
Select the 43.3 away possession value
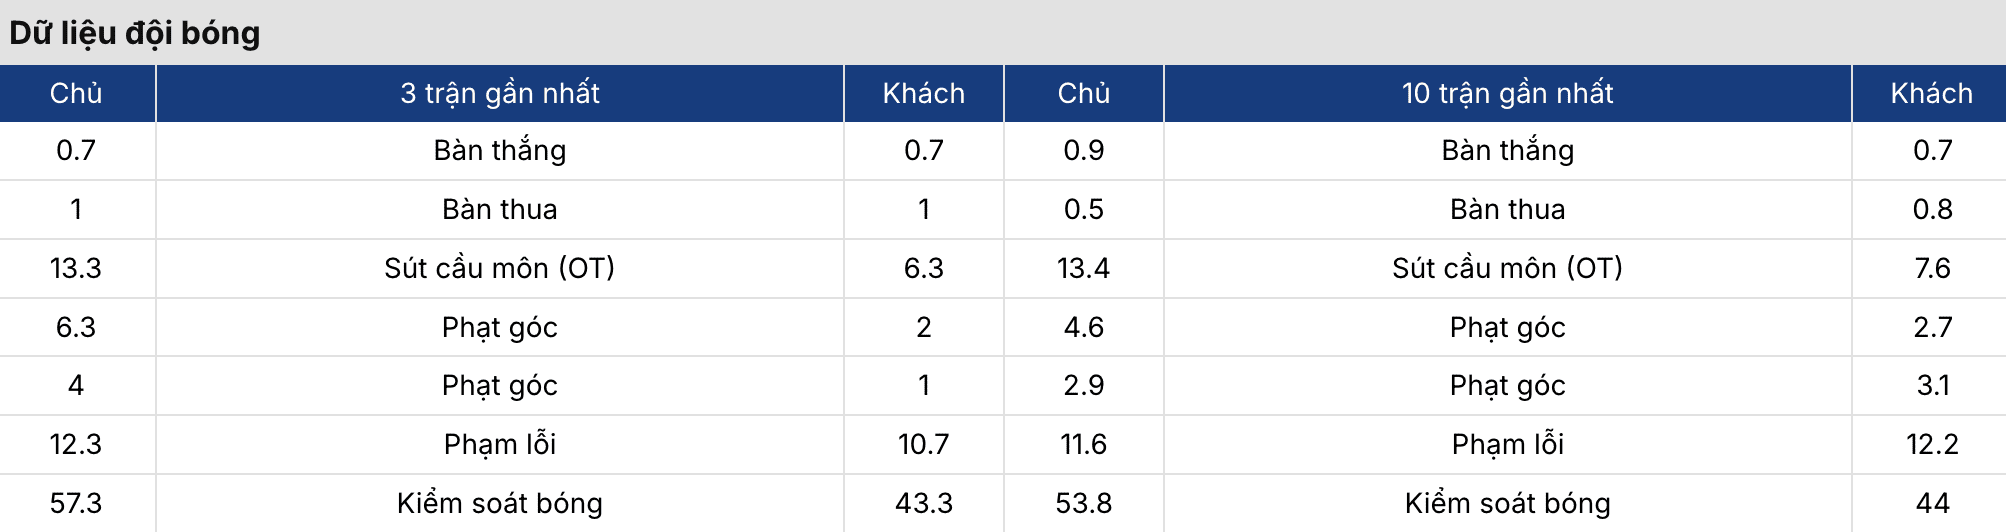click(923, 503)
